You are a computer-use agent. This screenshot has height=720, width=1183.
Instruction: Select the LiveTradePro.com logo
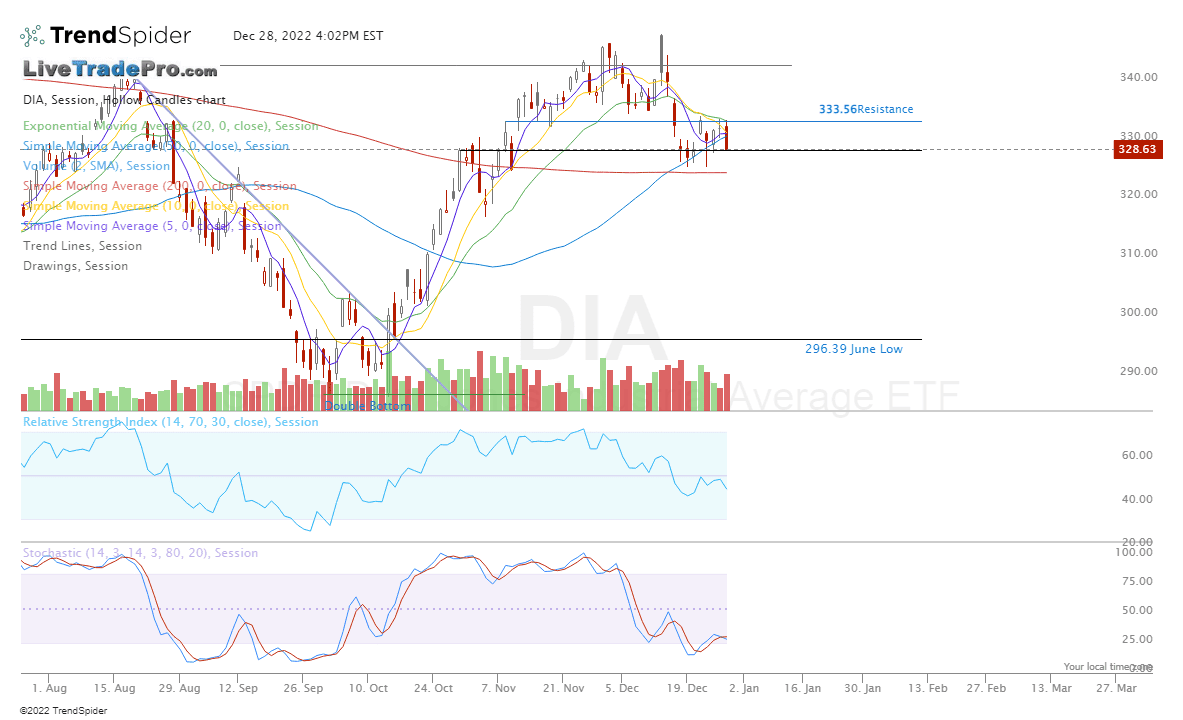click(118, 71)
